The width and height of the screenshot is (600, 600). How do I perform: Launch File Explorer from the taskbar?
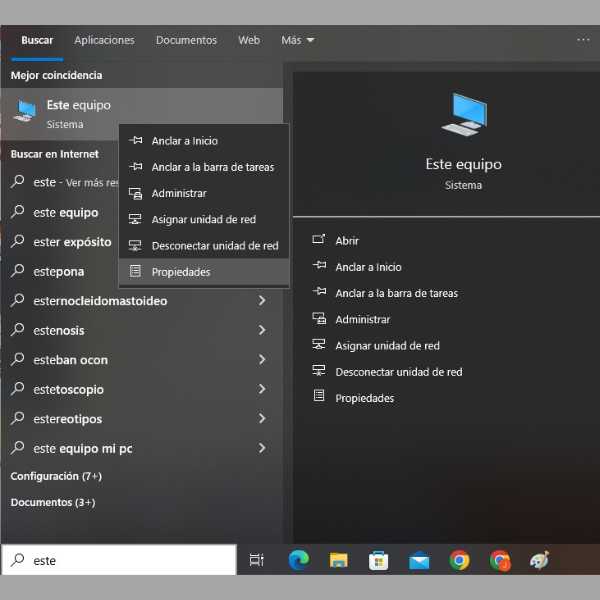pos(339,560)
